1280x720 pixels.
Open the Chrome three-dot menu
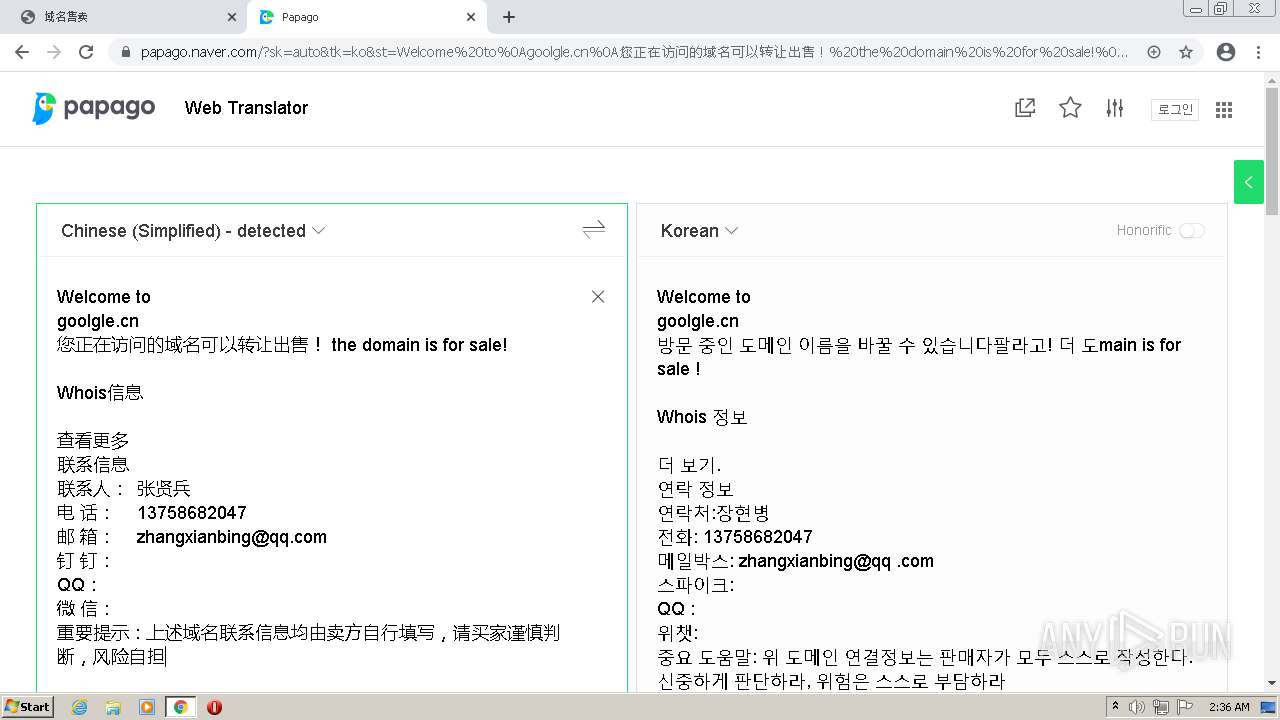1258,52
